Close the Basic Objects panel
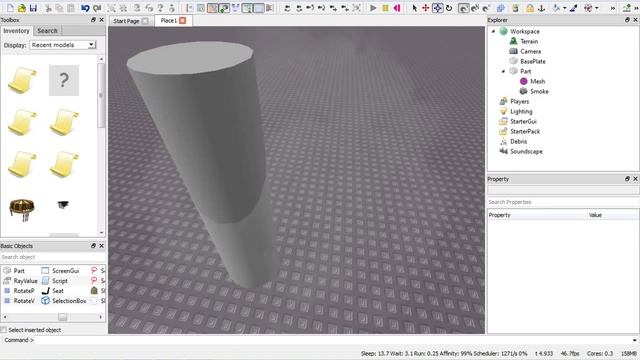This screenshot has width=640, height=360. (102, 246)
